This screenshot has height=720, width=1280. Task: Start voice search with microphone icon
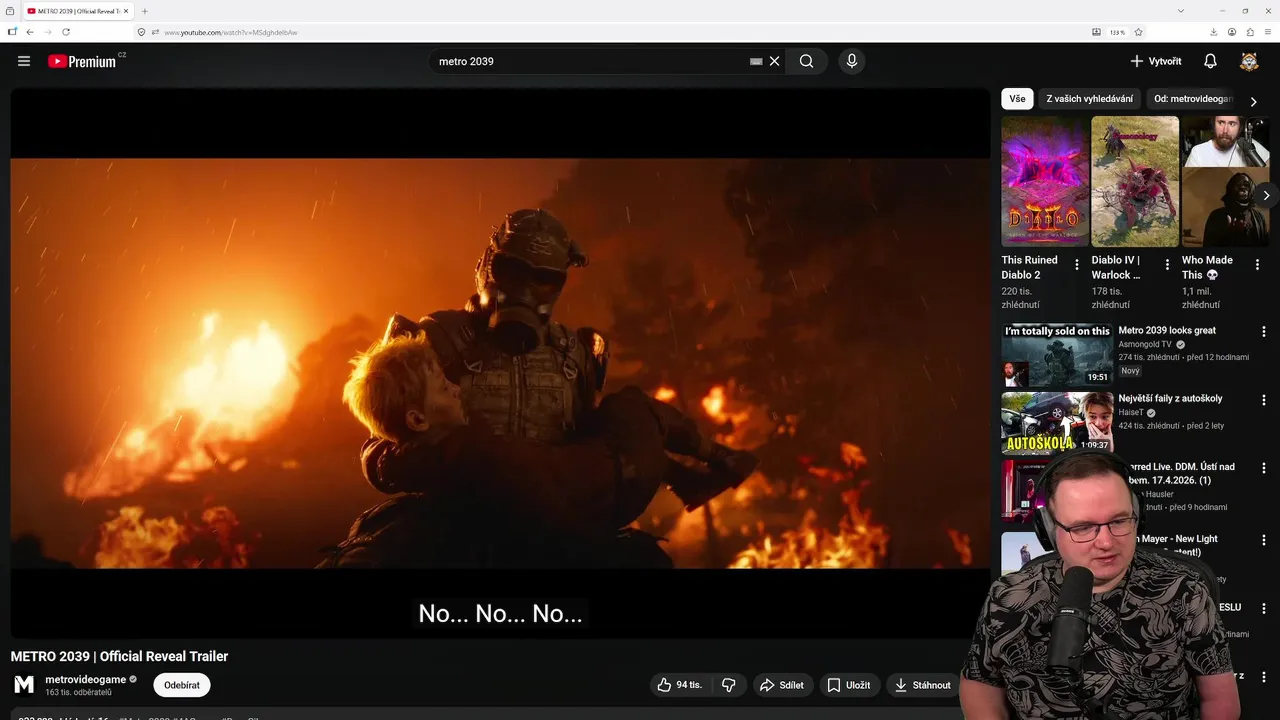pos(852,61)
